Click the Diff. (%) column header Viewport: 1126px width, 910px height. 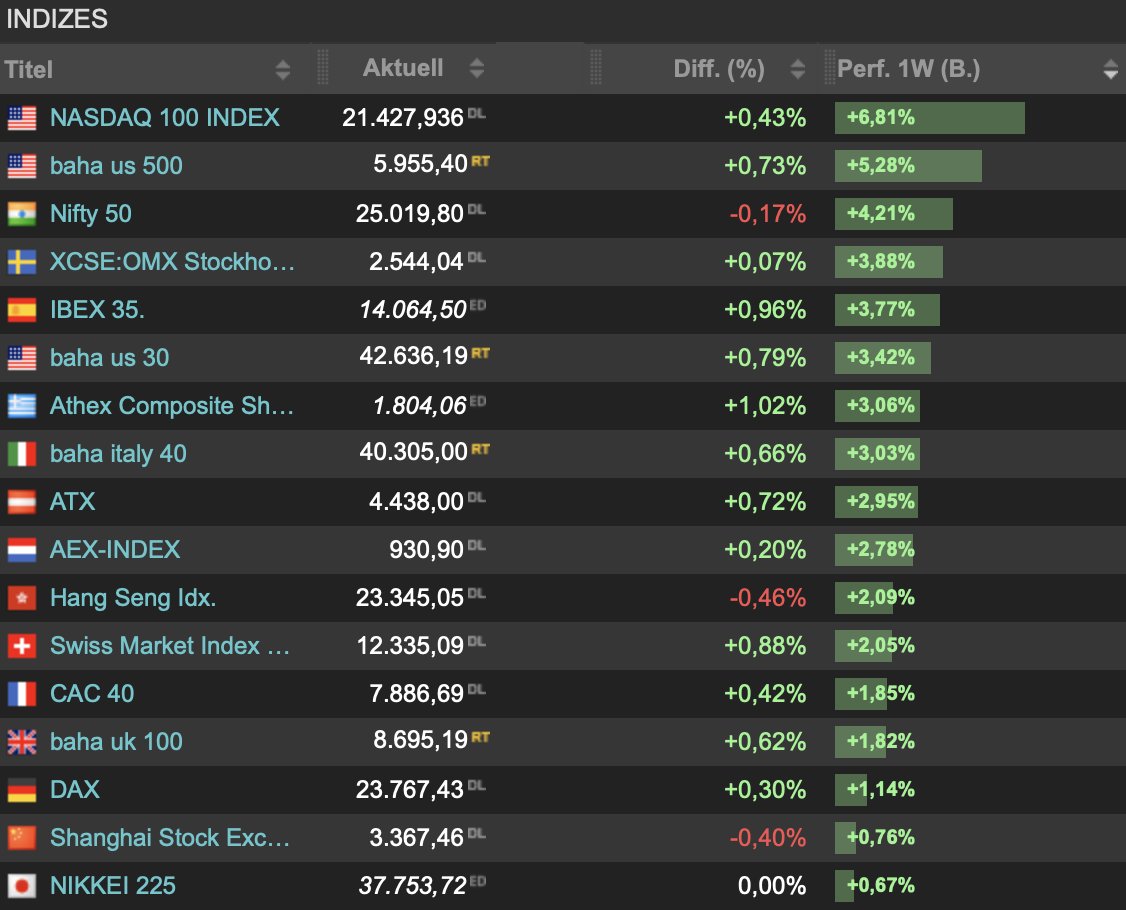click(719, 69)
